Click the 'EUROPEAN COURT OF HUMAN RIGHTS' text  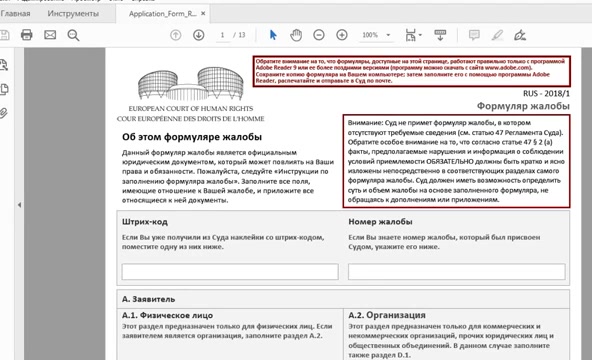click(x=191, y=108)
